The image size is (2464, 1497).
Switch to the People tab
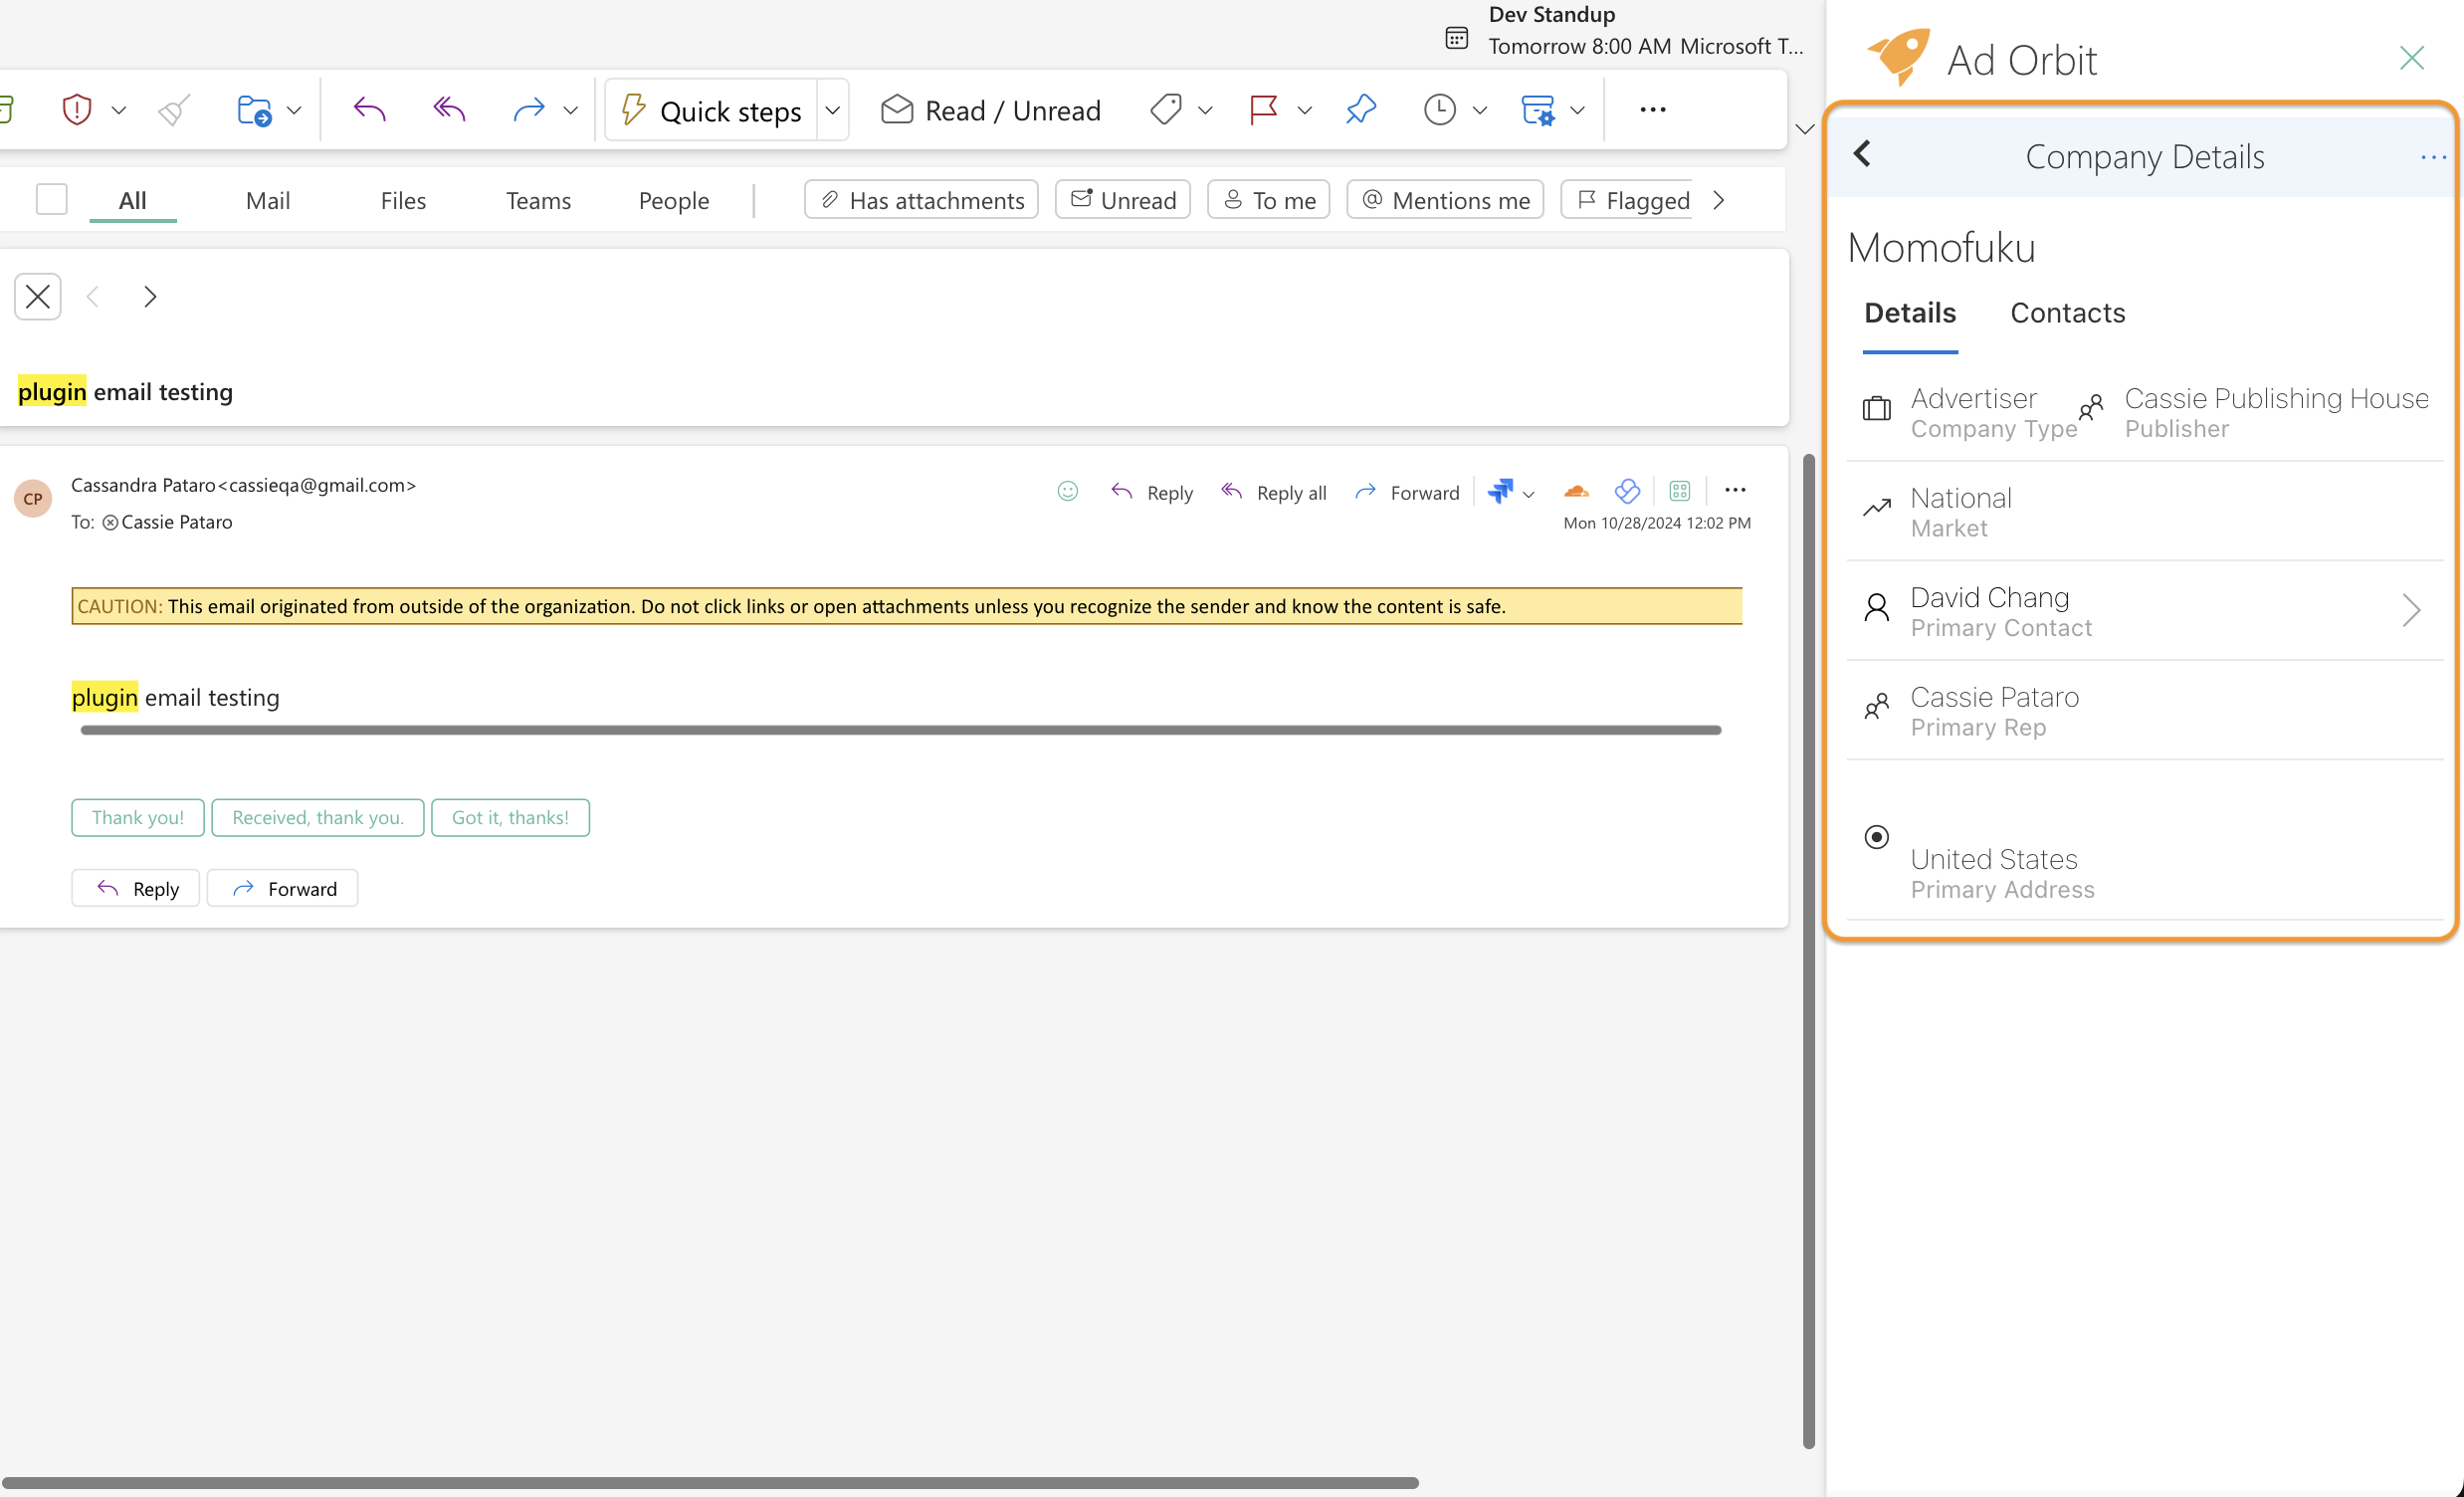click(674, 200)
